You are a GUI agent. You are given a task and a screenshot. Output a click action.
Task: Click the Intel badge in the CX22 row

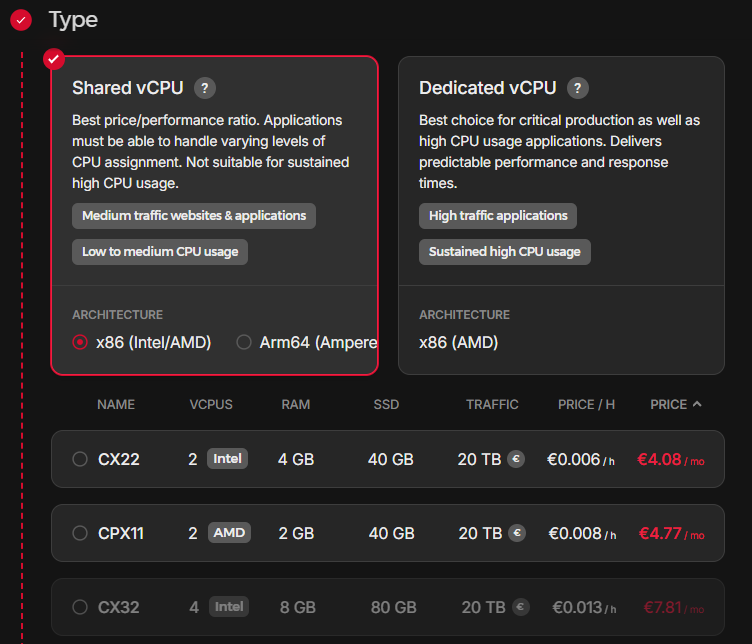pyautogui.click(x=227, y=459)
